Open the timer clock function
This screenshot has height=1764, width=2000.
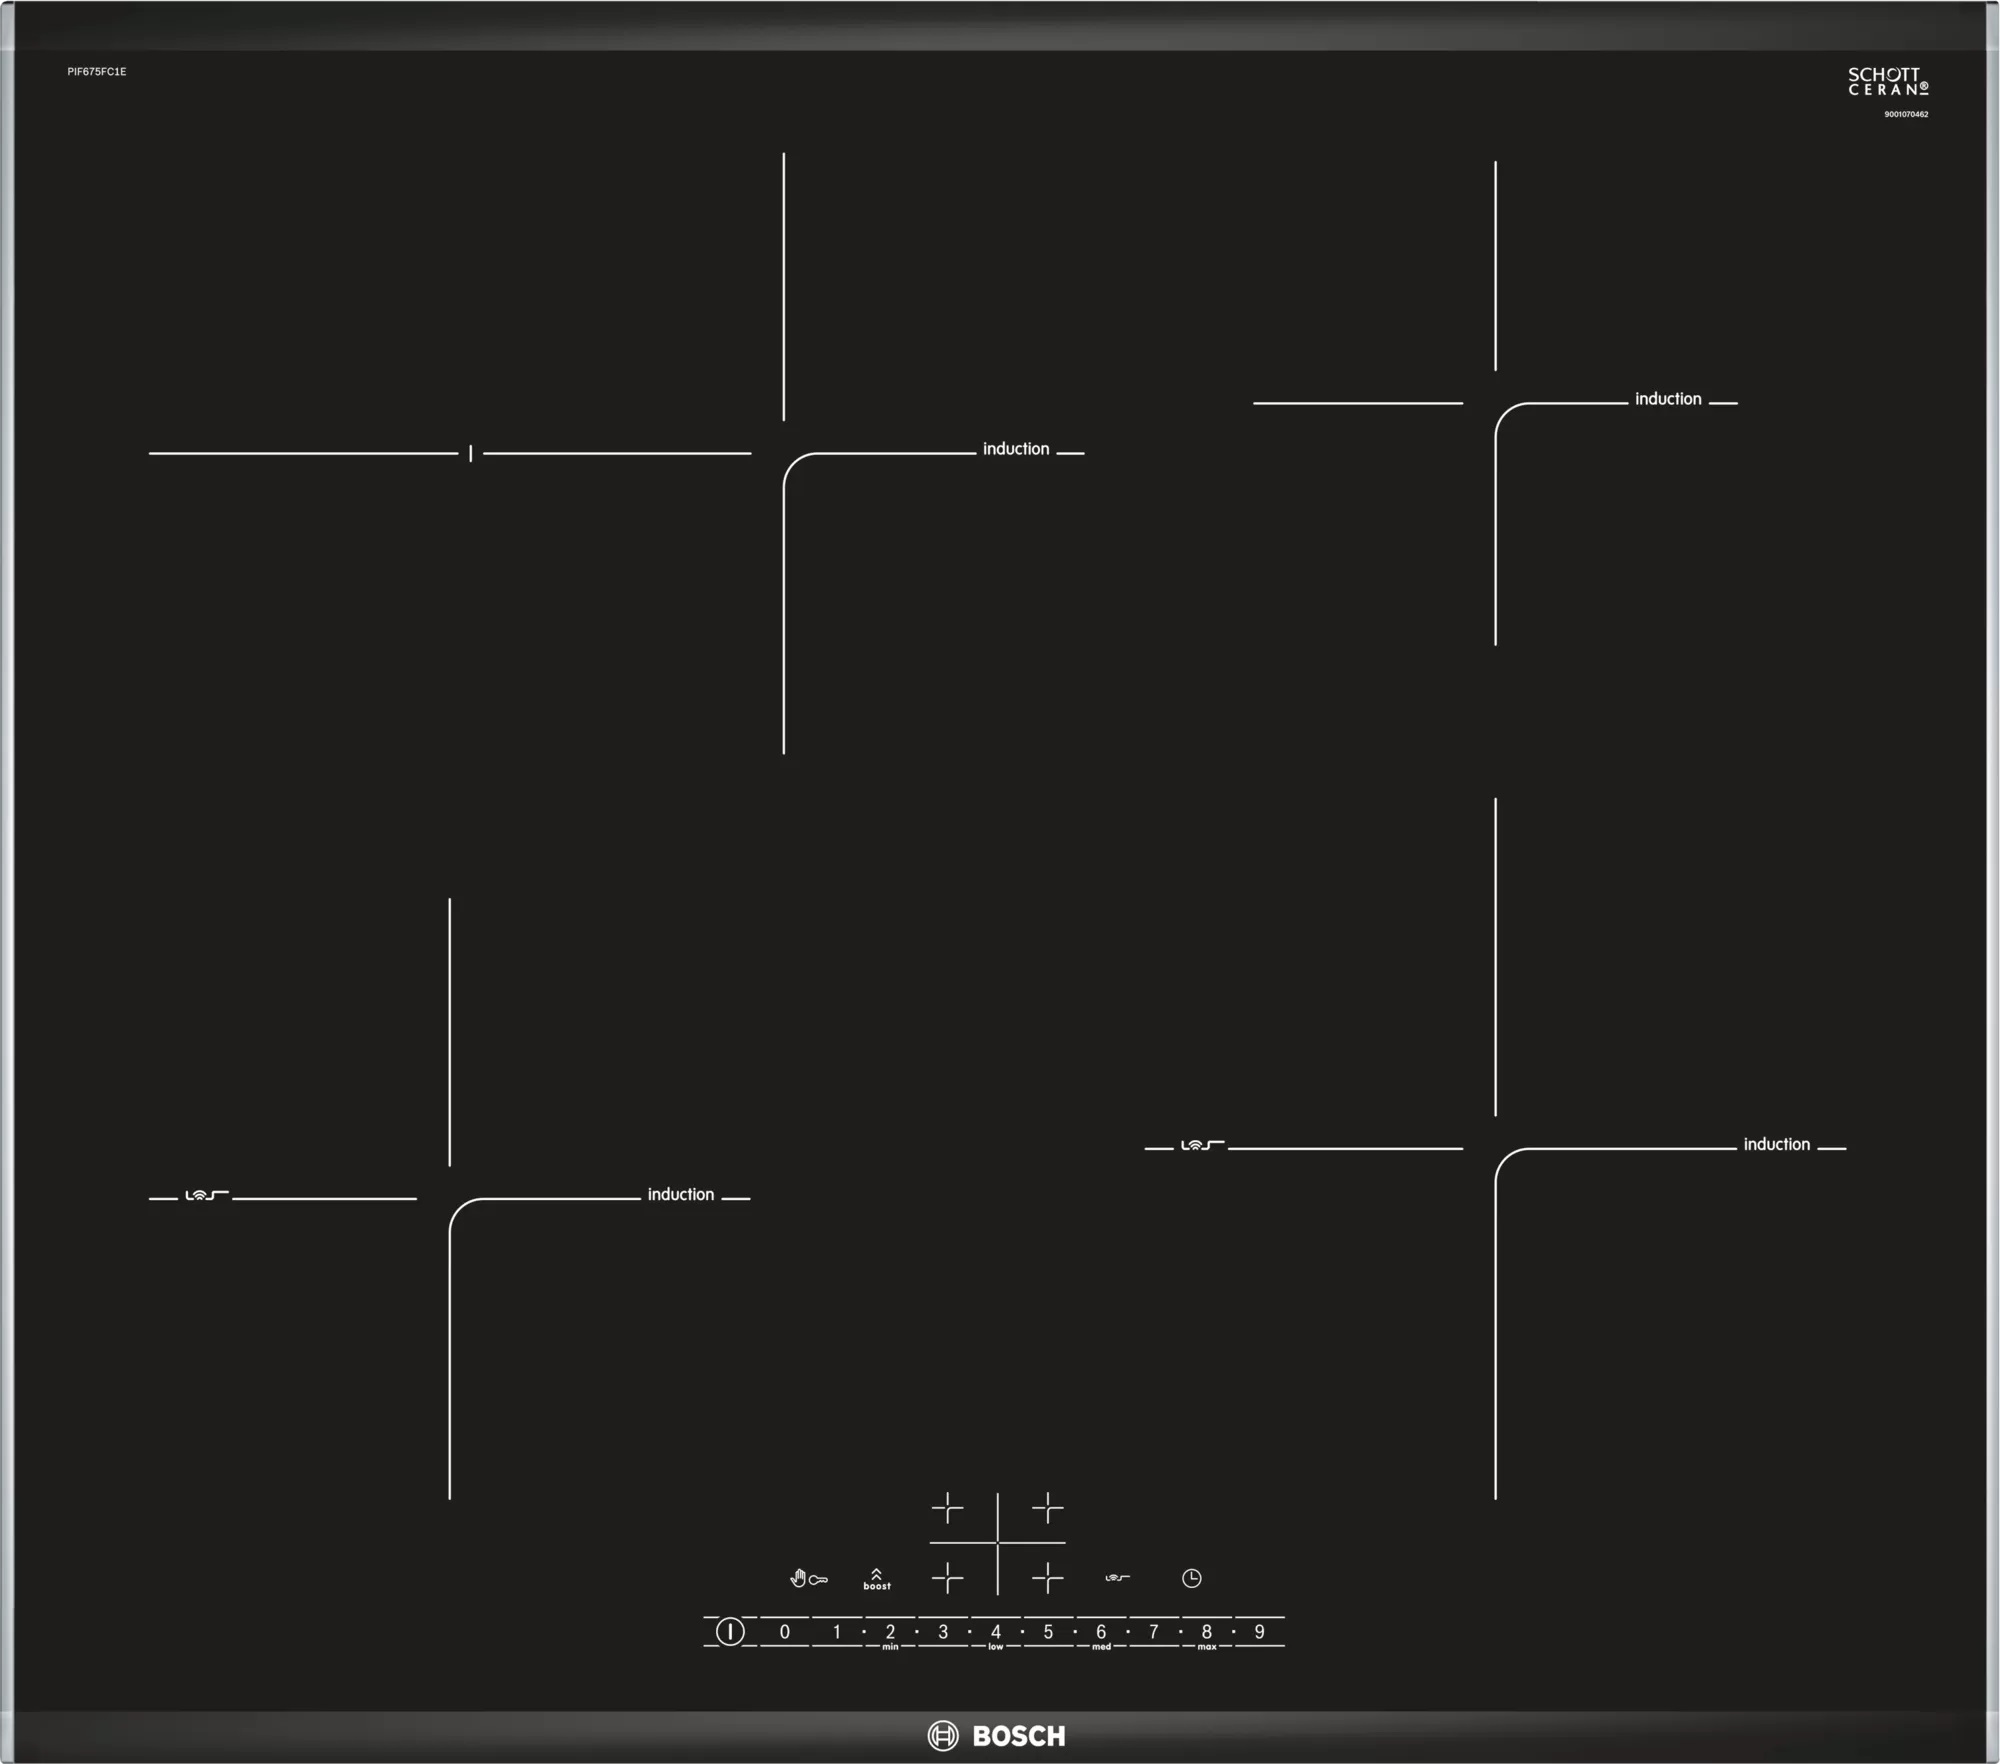pyautogui.click(x=1191, y=1578)
